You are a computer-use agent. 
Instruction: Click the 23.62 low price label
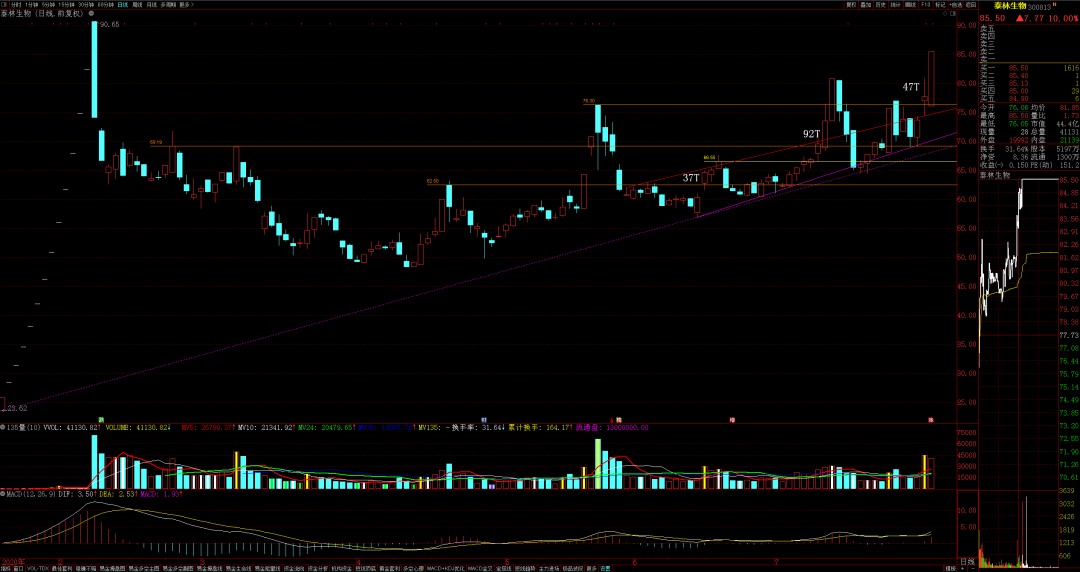17,408
